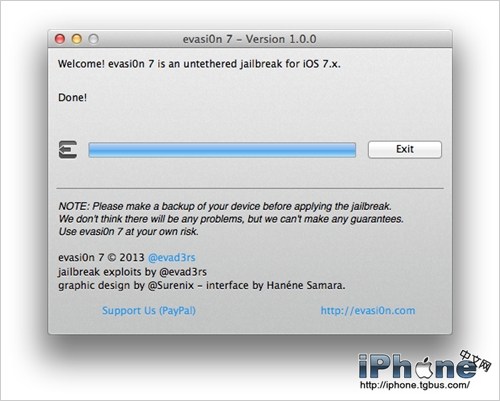Click the jailbreak exploits credit line
Screen dimensions: 500x401
[132, 272]
